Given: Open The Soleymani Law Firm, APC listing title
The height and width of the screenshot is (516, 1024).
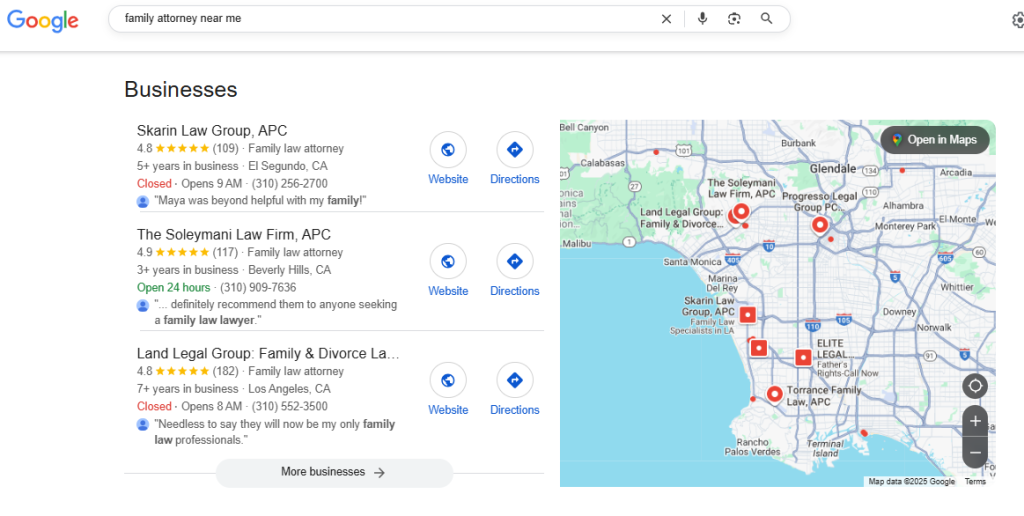Looking at the screenshot, I should pos(234,234).
